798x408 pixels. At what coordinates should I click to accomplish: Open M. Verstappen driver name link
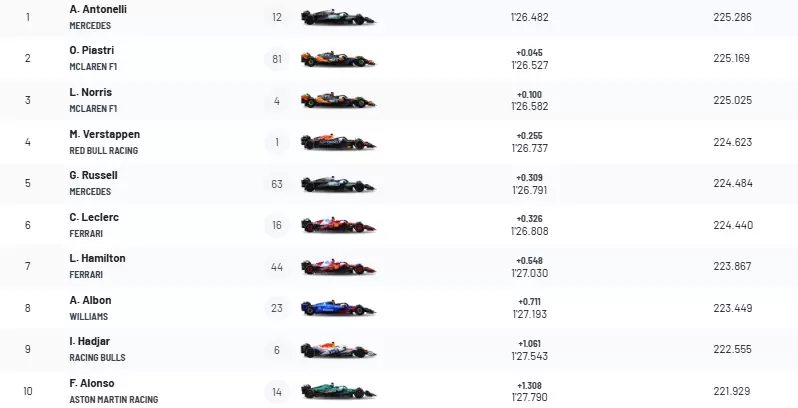tap(104, 134)
